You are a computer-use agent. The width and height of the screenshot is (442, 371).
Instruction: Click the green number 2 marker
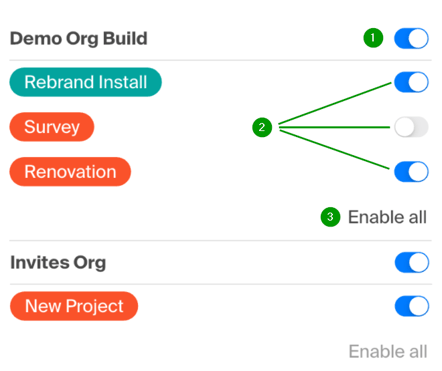pyautogui.click(x=262, y=127)
